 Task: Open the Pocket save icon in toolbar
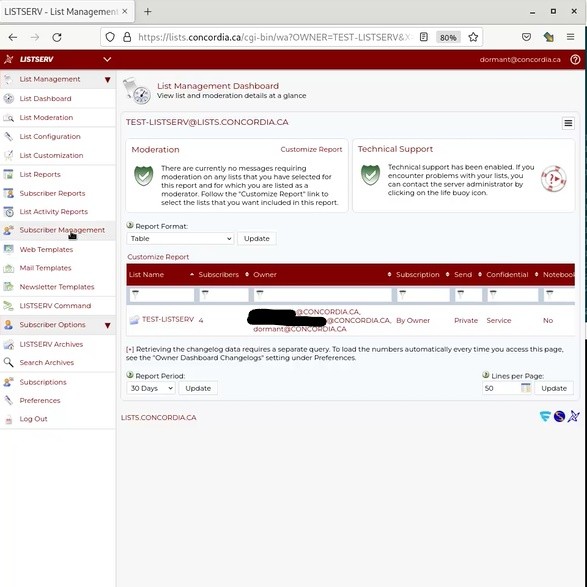point(526,37)
